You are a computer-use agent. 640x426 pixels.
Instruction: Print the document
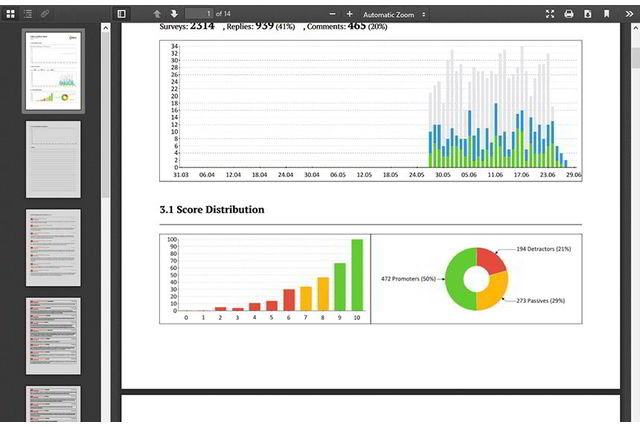[569, 14]
